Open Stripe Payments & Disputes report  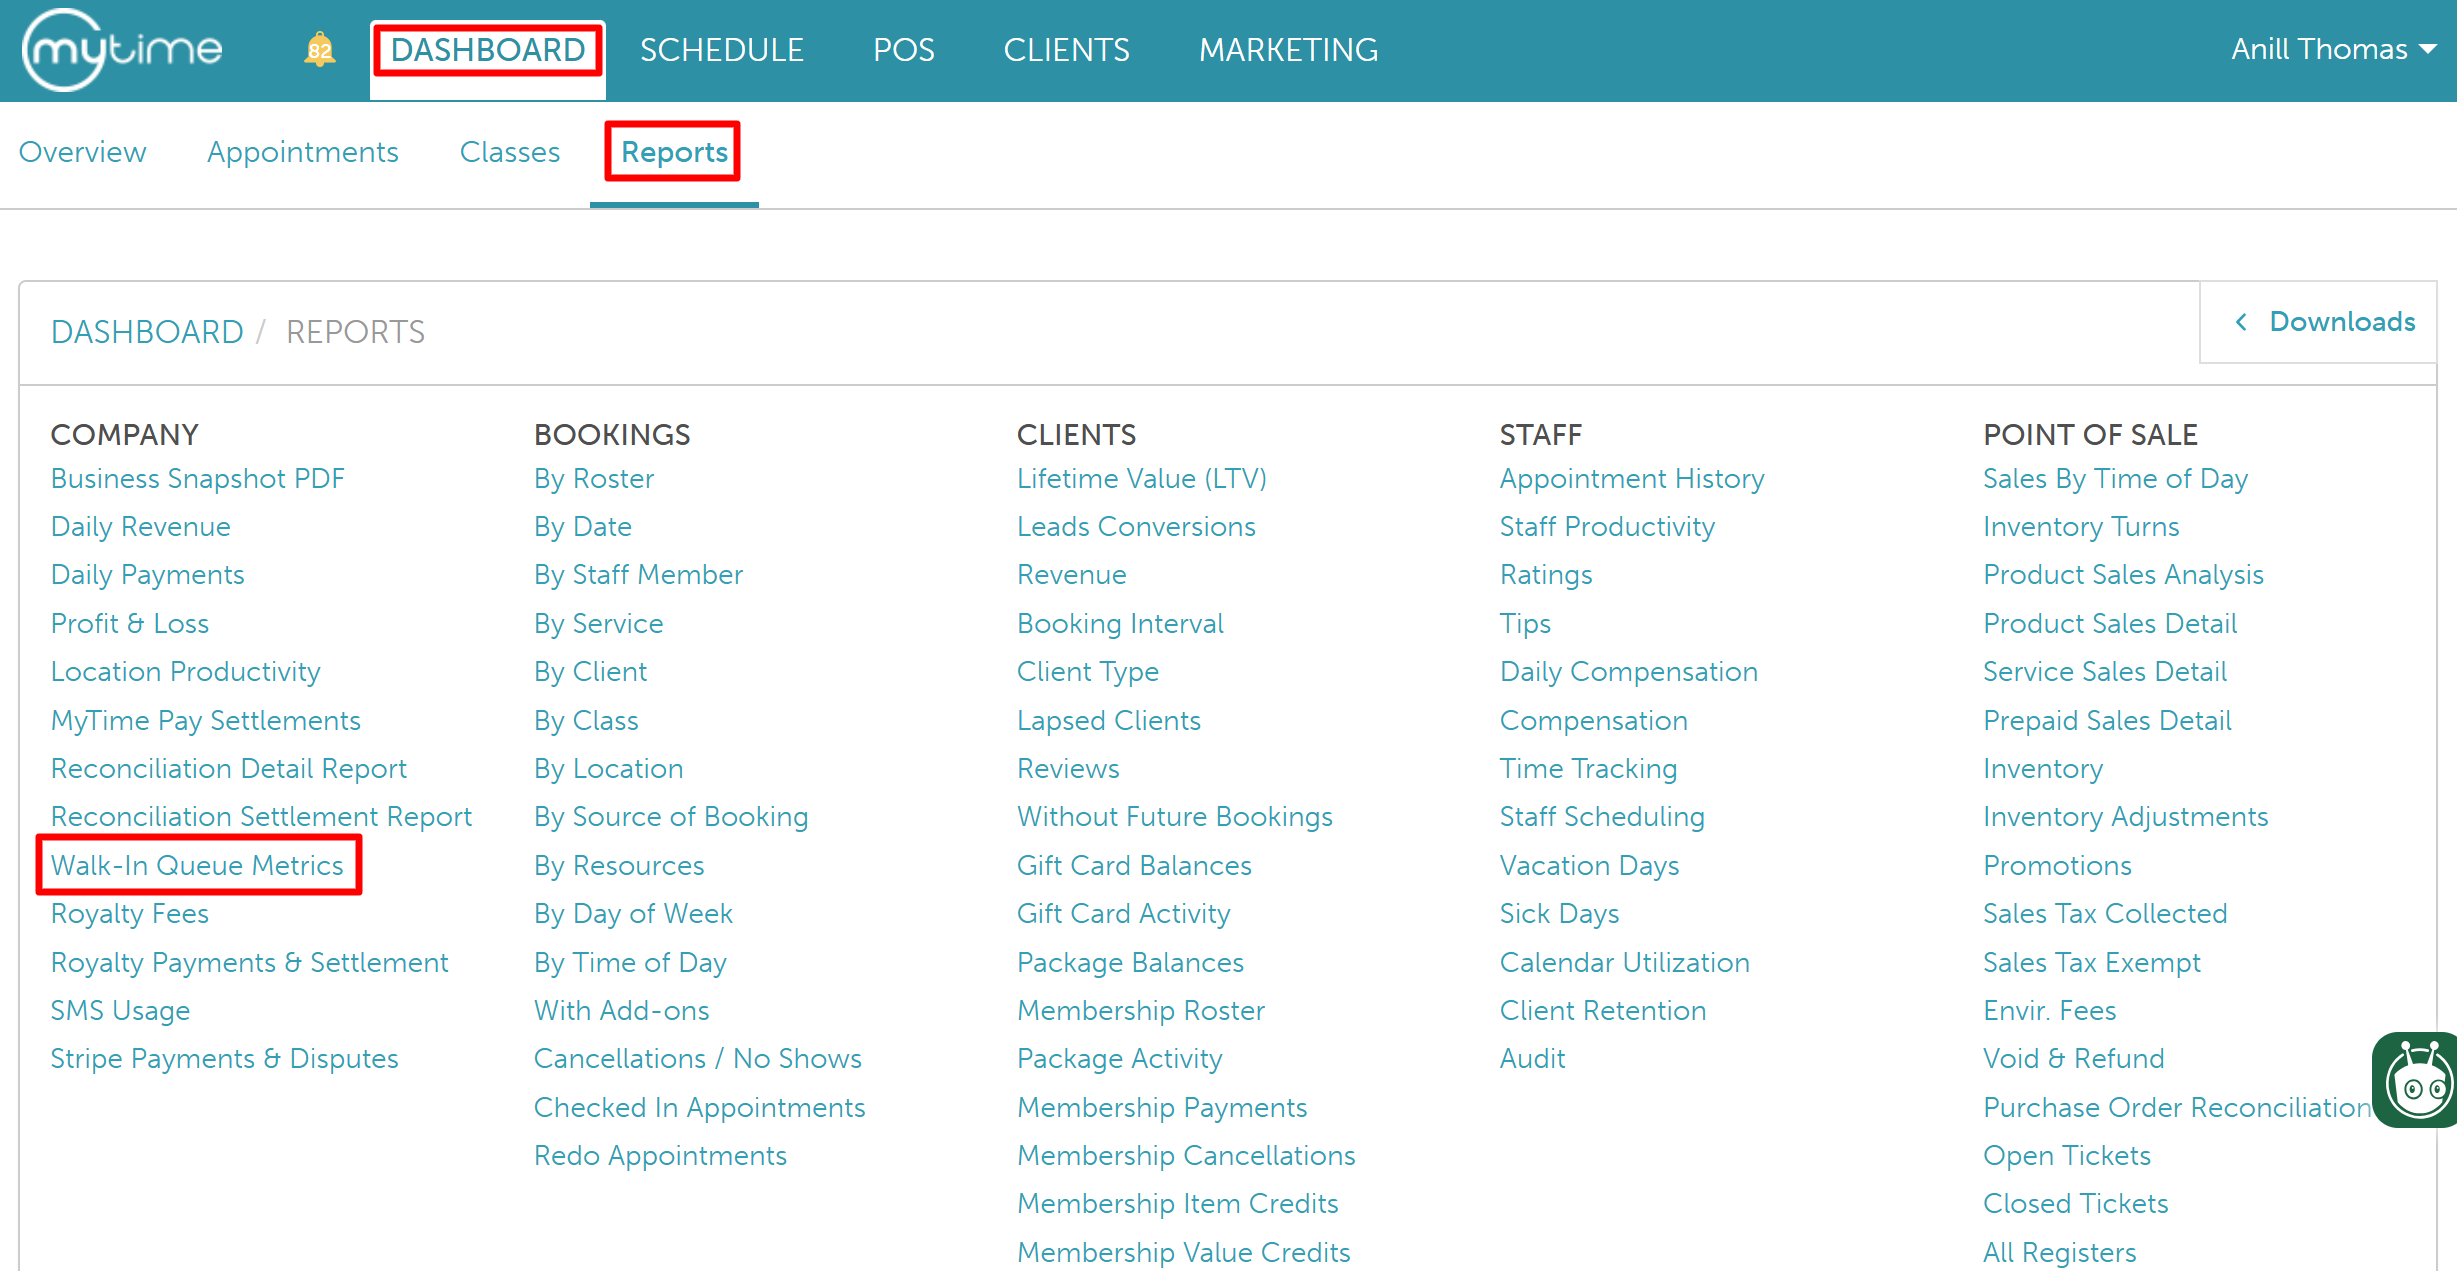pos(225,1059)
